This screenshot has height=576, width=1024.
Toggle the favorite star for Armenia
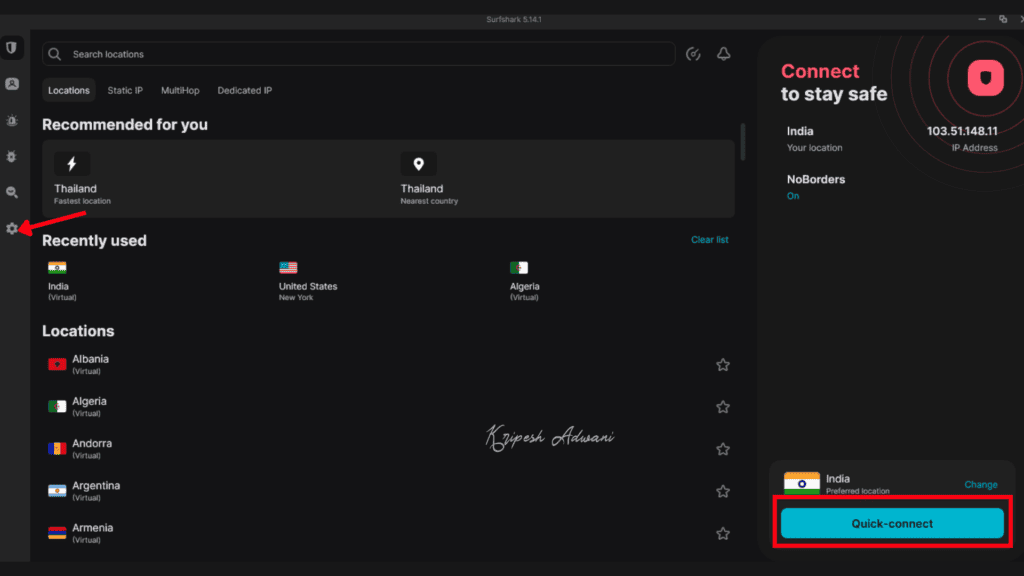723,533
